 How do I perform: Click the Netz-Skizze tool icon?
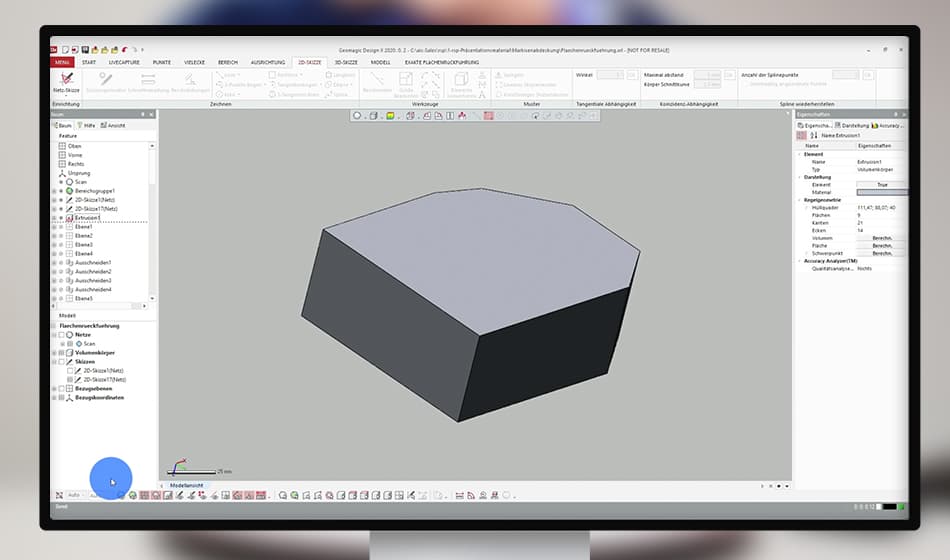(66, 80)
